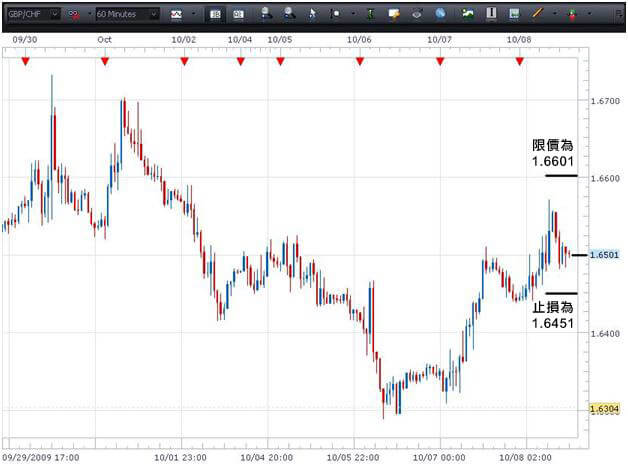The width and height of the screenshot is (628, 467).
Task: Click the limit price line at 1.6601
Action: pos(561,176)
